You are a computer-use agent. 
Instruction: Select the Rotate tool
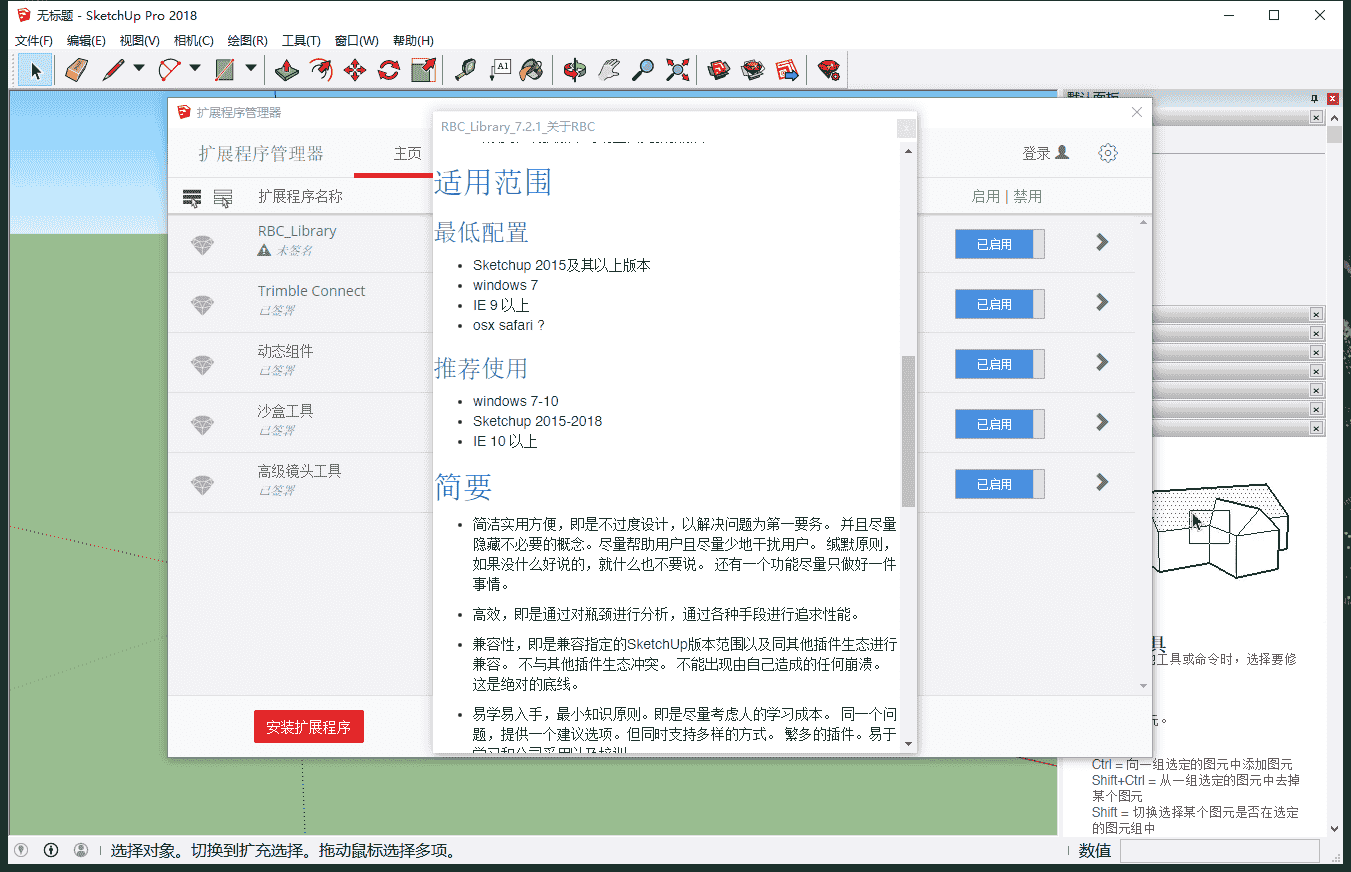coord(389,70)
